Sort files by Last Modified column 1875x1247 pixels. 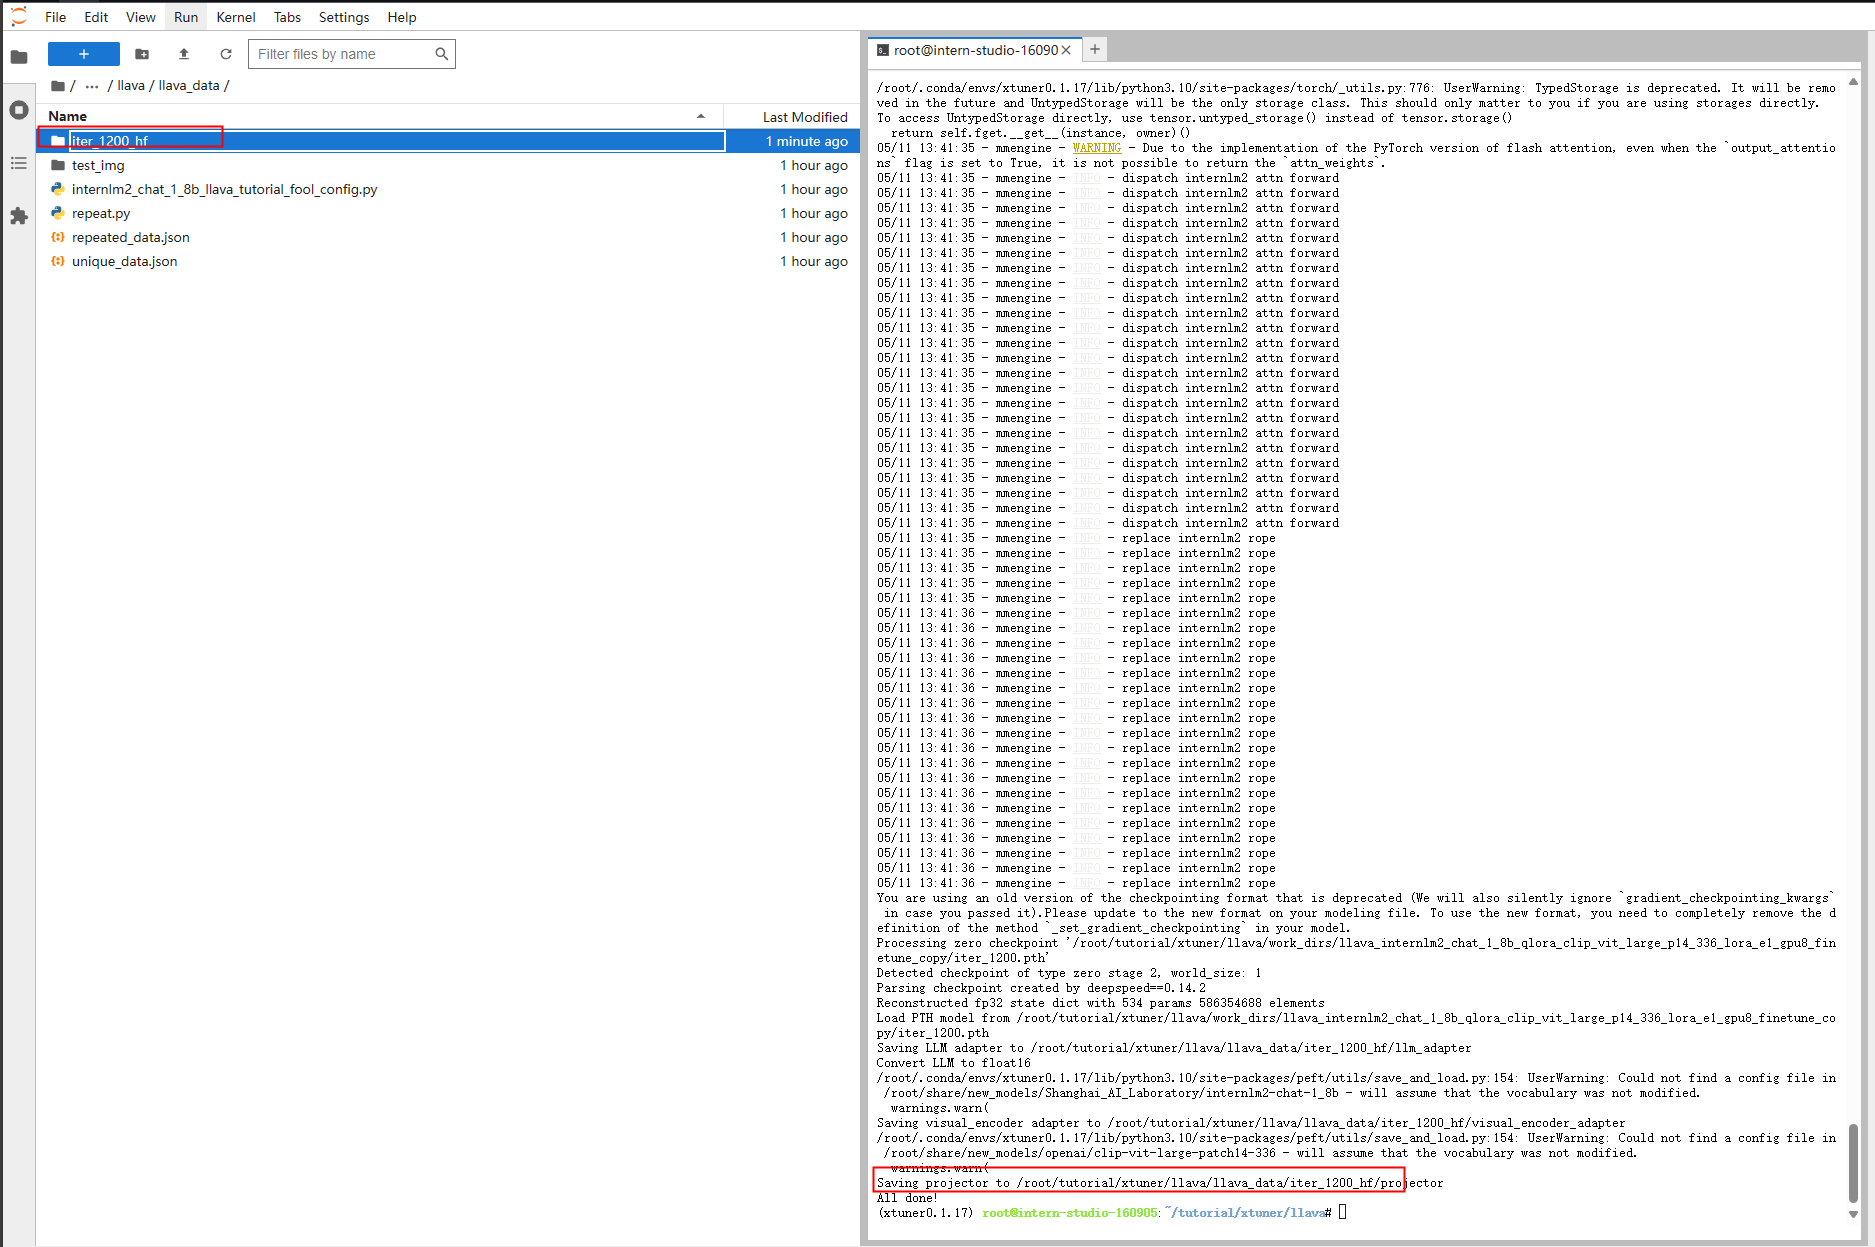[x=790, y=117]
